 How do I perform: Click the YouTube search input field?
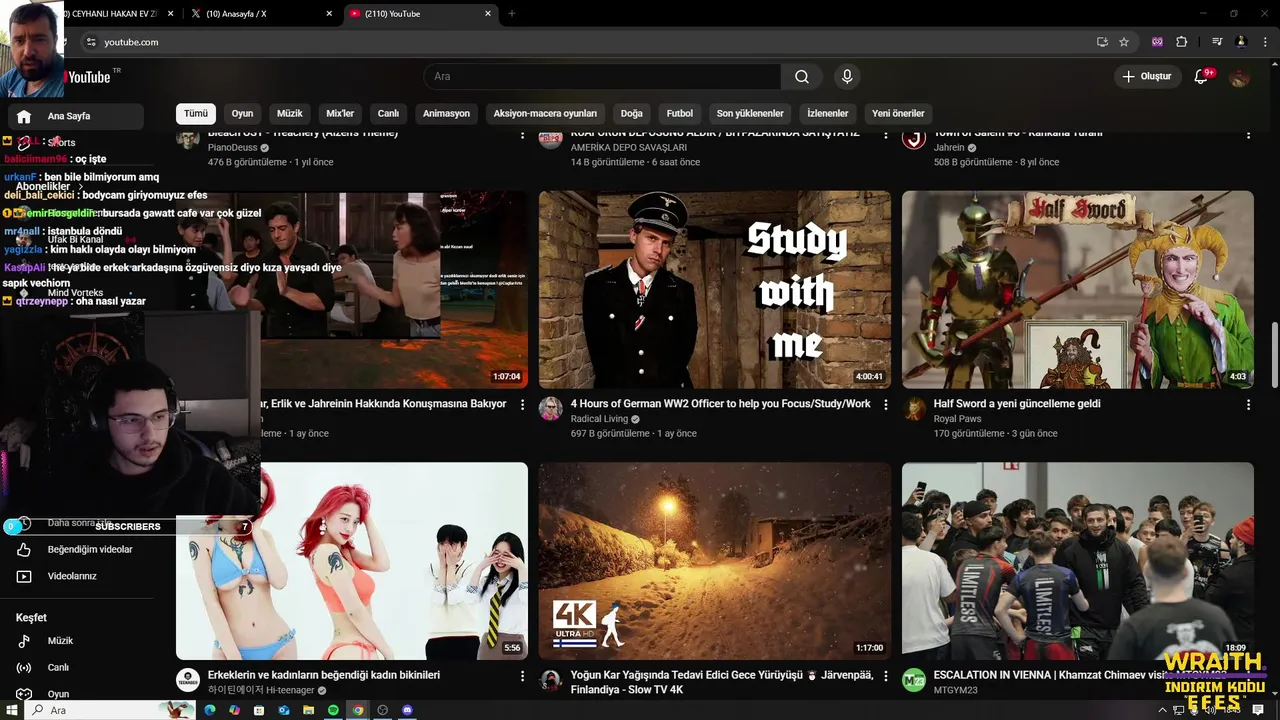tap(602, 77)
